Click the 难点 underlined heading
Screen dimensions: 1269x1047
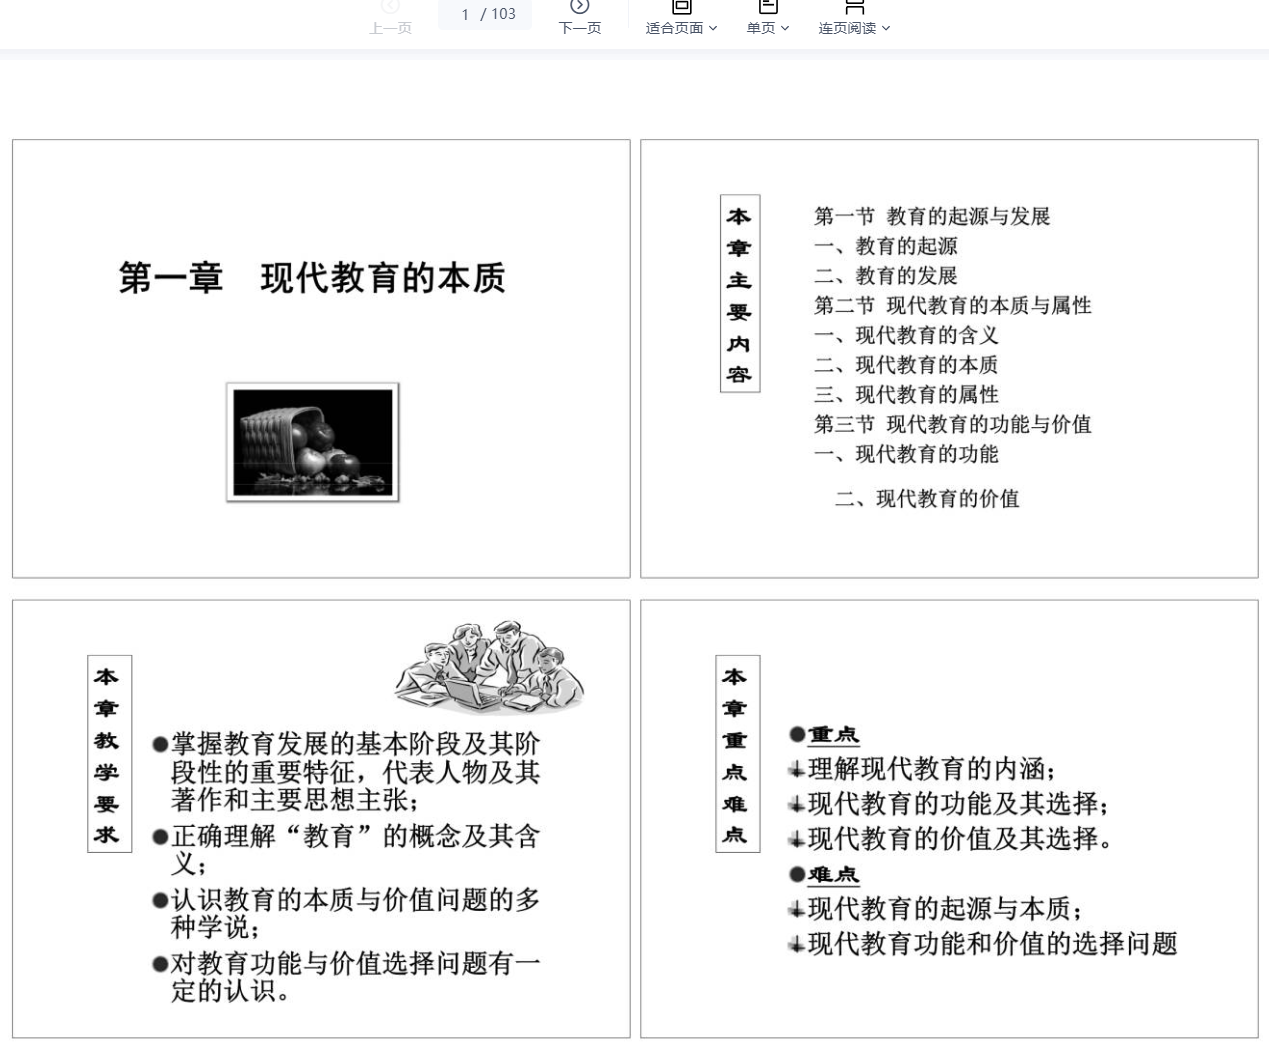(833, 875)
